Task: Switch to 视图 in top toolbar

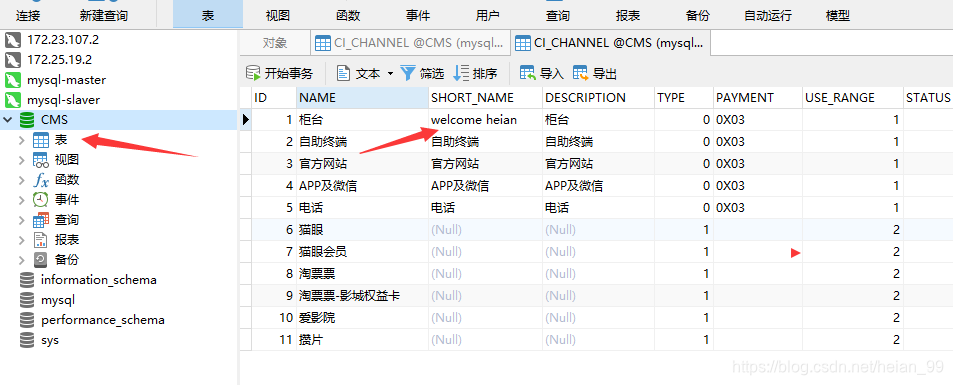Action: click(x=278, y=16)
